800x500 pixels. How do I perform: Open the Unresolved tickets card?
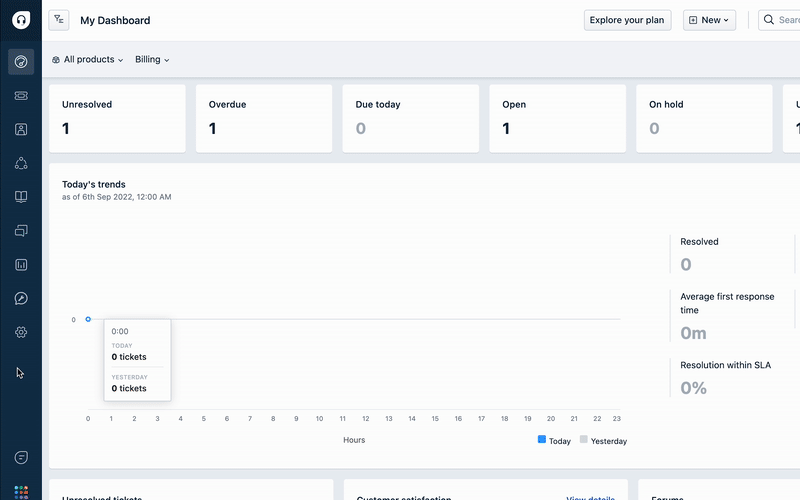(117, 118)
